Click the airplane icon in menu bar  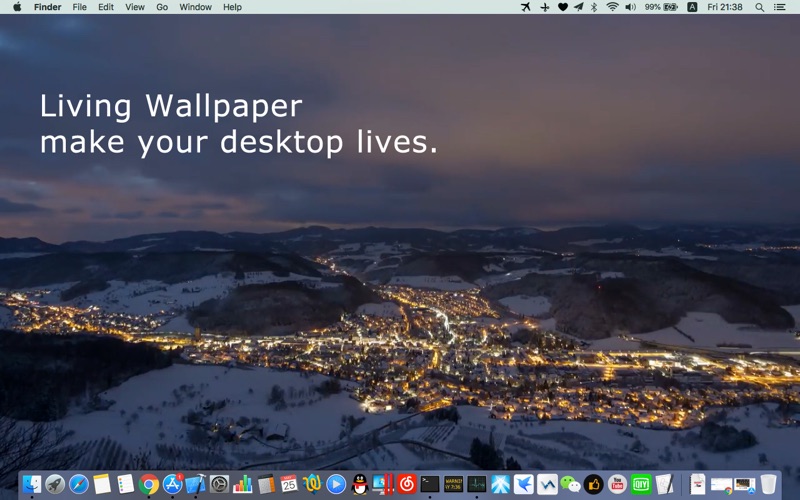coord(526,7)
